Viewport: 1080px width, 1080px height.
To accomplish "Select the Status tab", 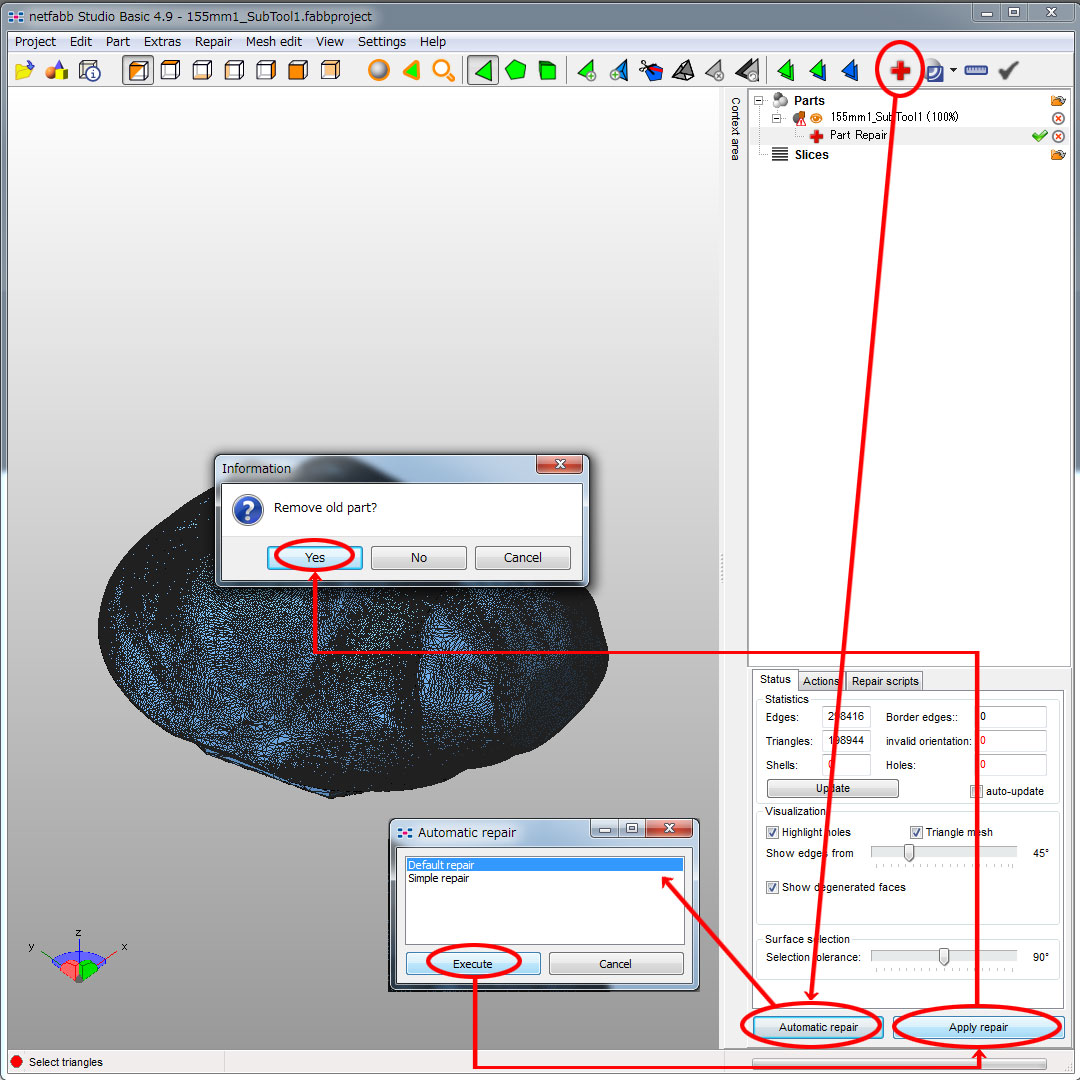I will 775,679.
